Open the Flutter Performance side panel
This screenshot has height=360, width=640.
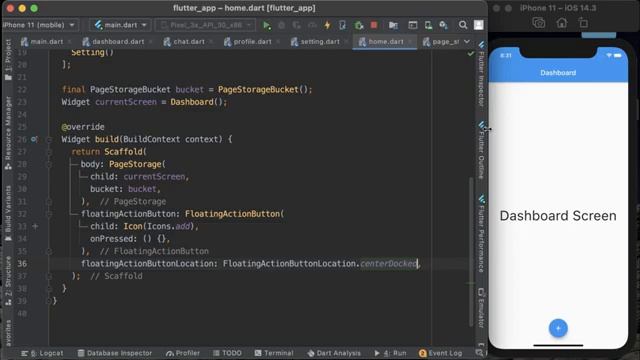pos(482,234)
